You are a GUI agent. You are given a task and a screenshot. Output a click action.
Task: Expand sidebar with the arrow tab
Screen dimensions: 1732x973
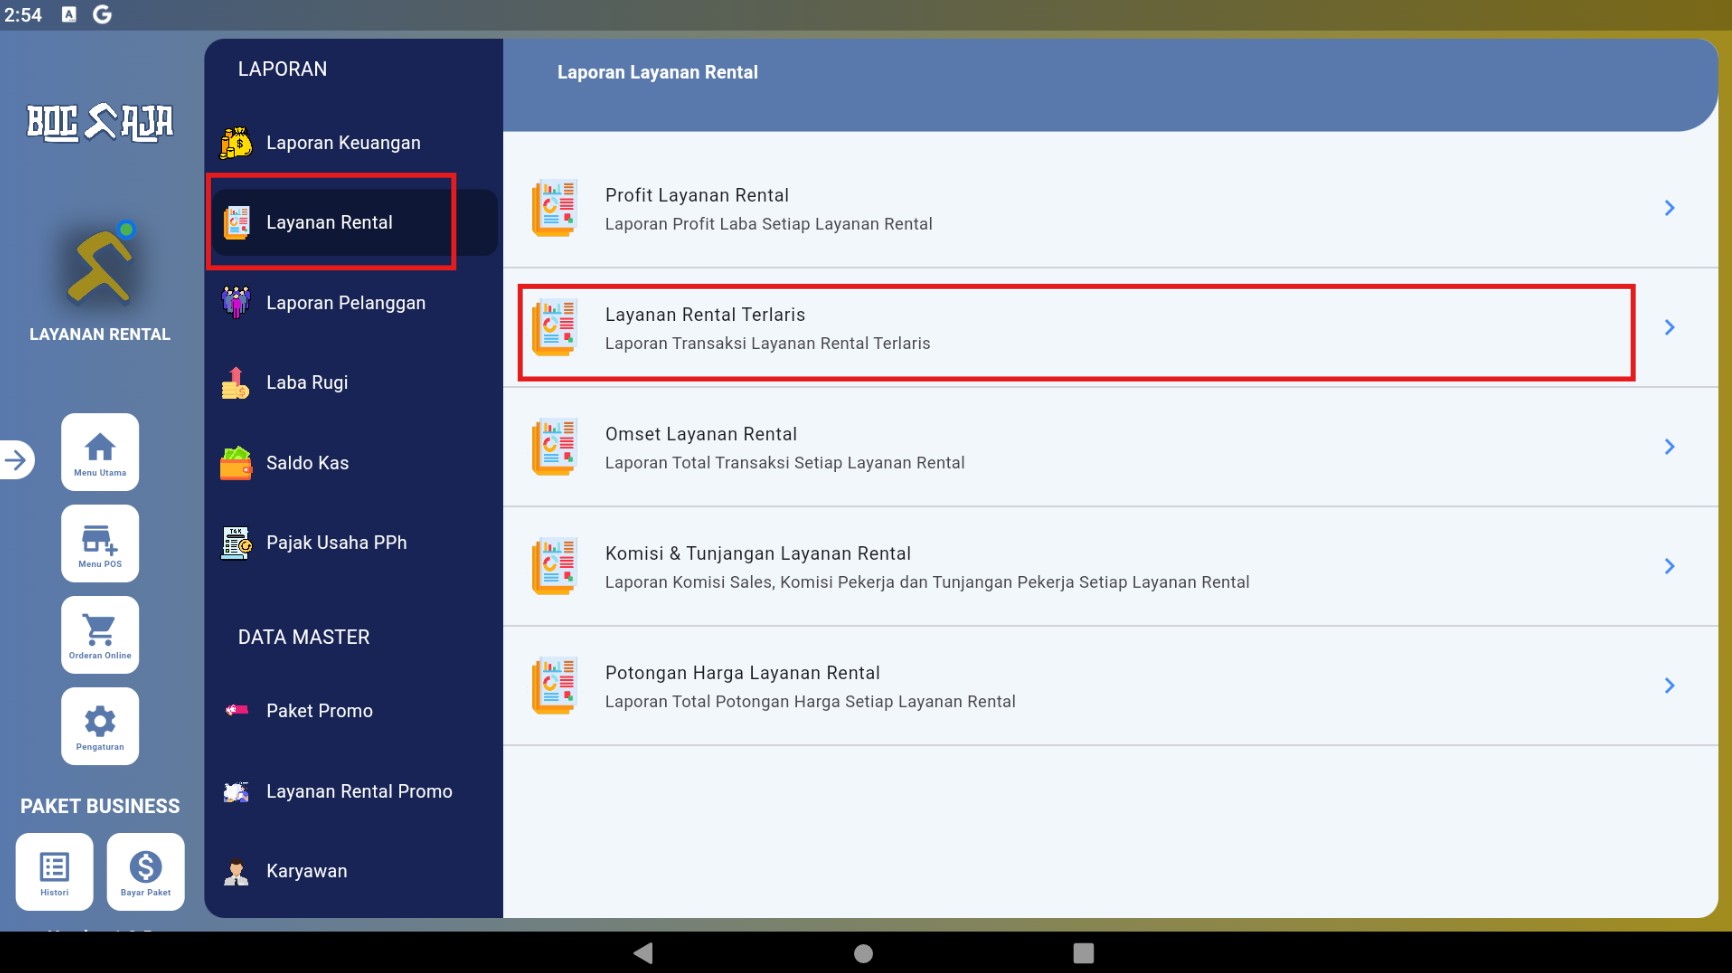pyautogui.click(x=16, y=460)
